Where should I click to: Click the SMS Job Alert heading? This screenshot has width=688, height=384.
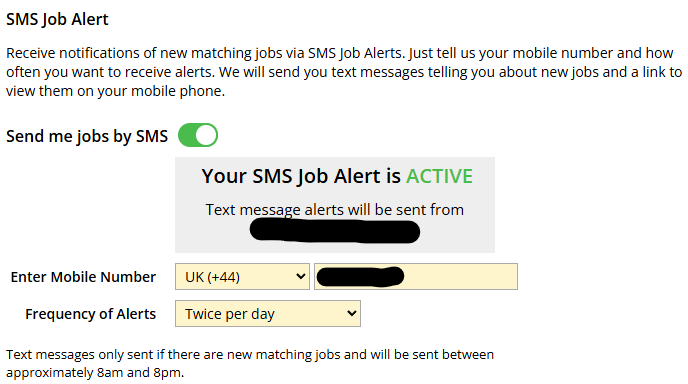coord(57,19)
